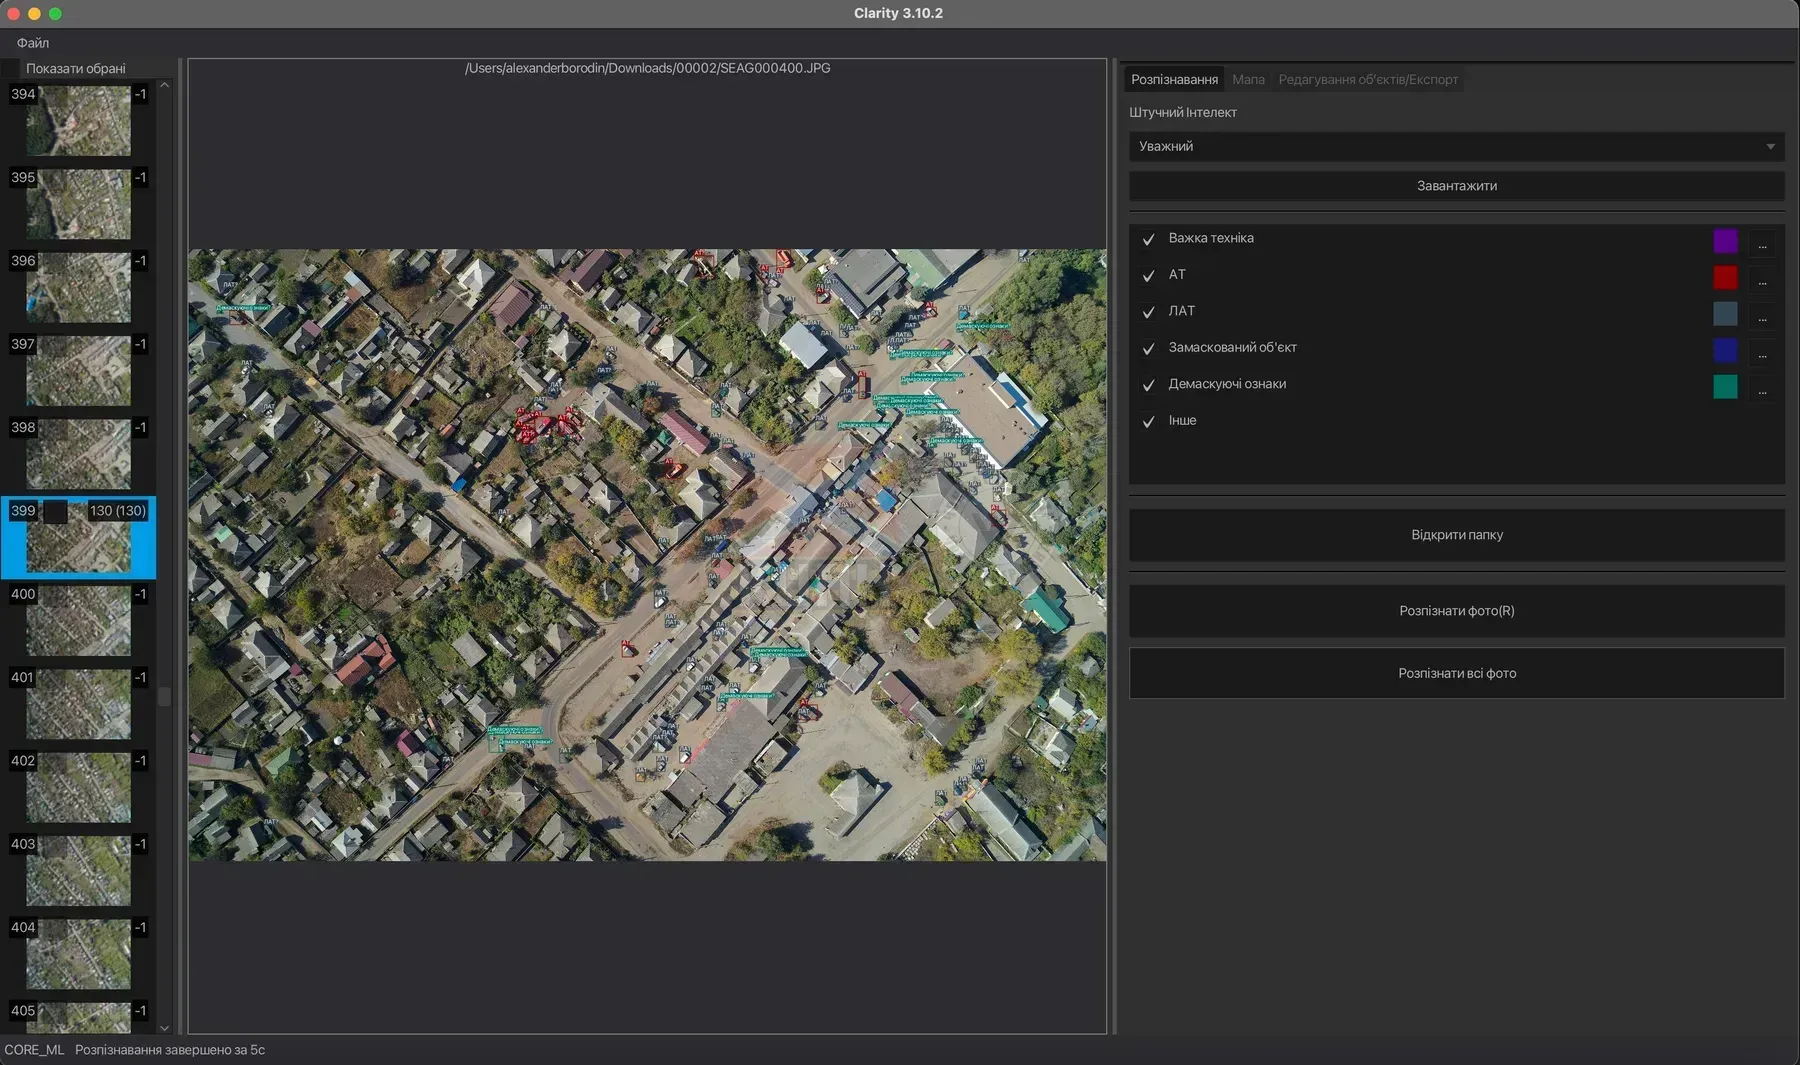Click Розпізнати фото(R) button

pos(1456,611)
